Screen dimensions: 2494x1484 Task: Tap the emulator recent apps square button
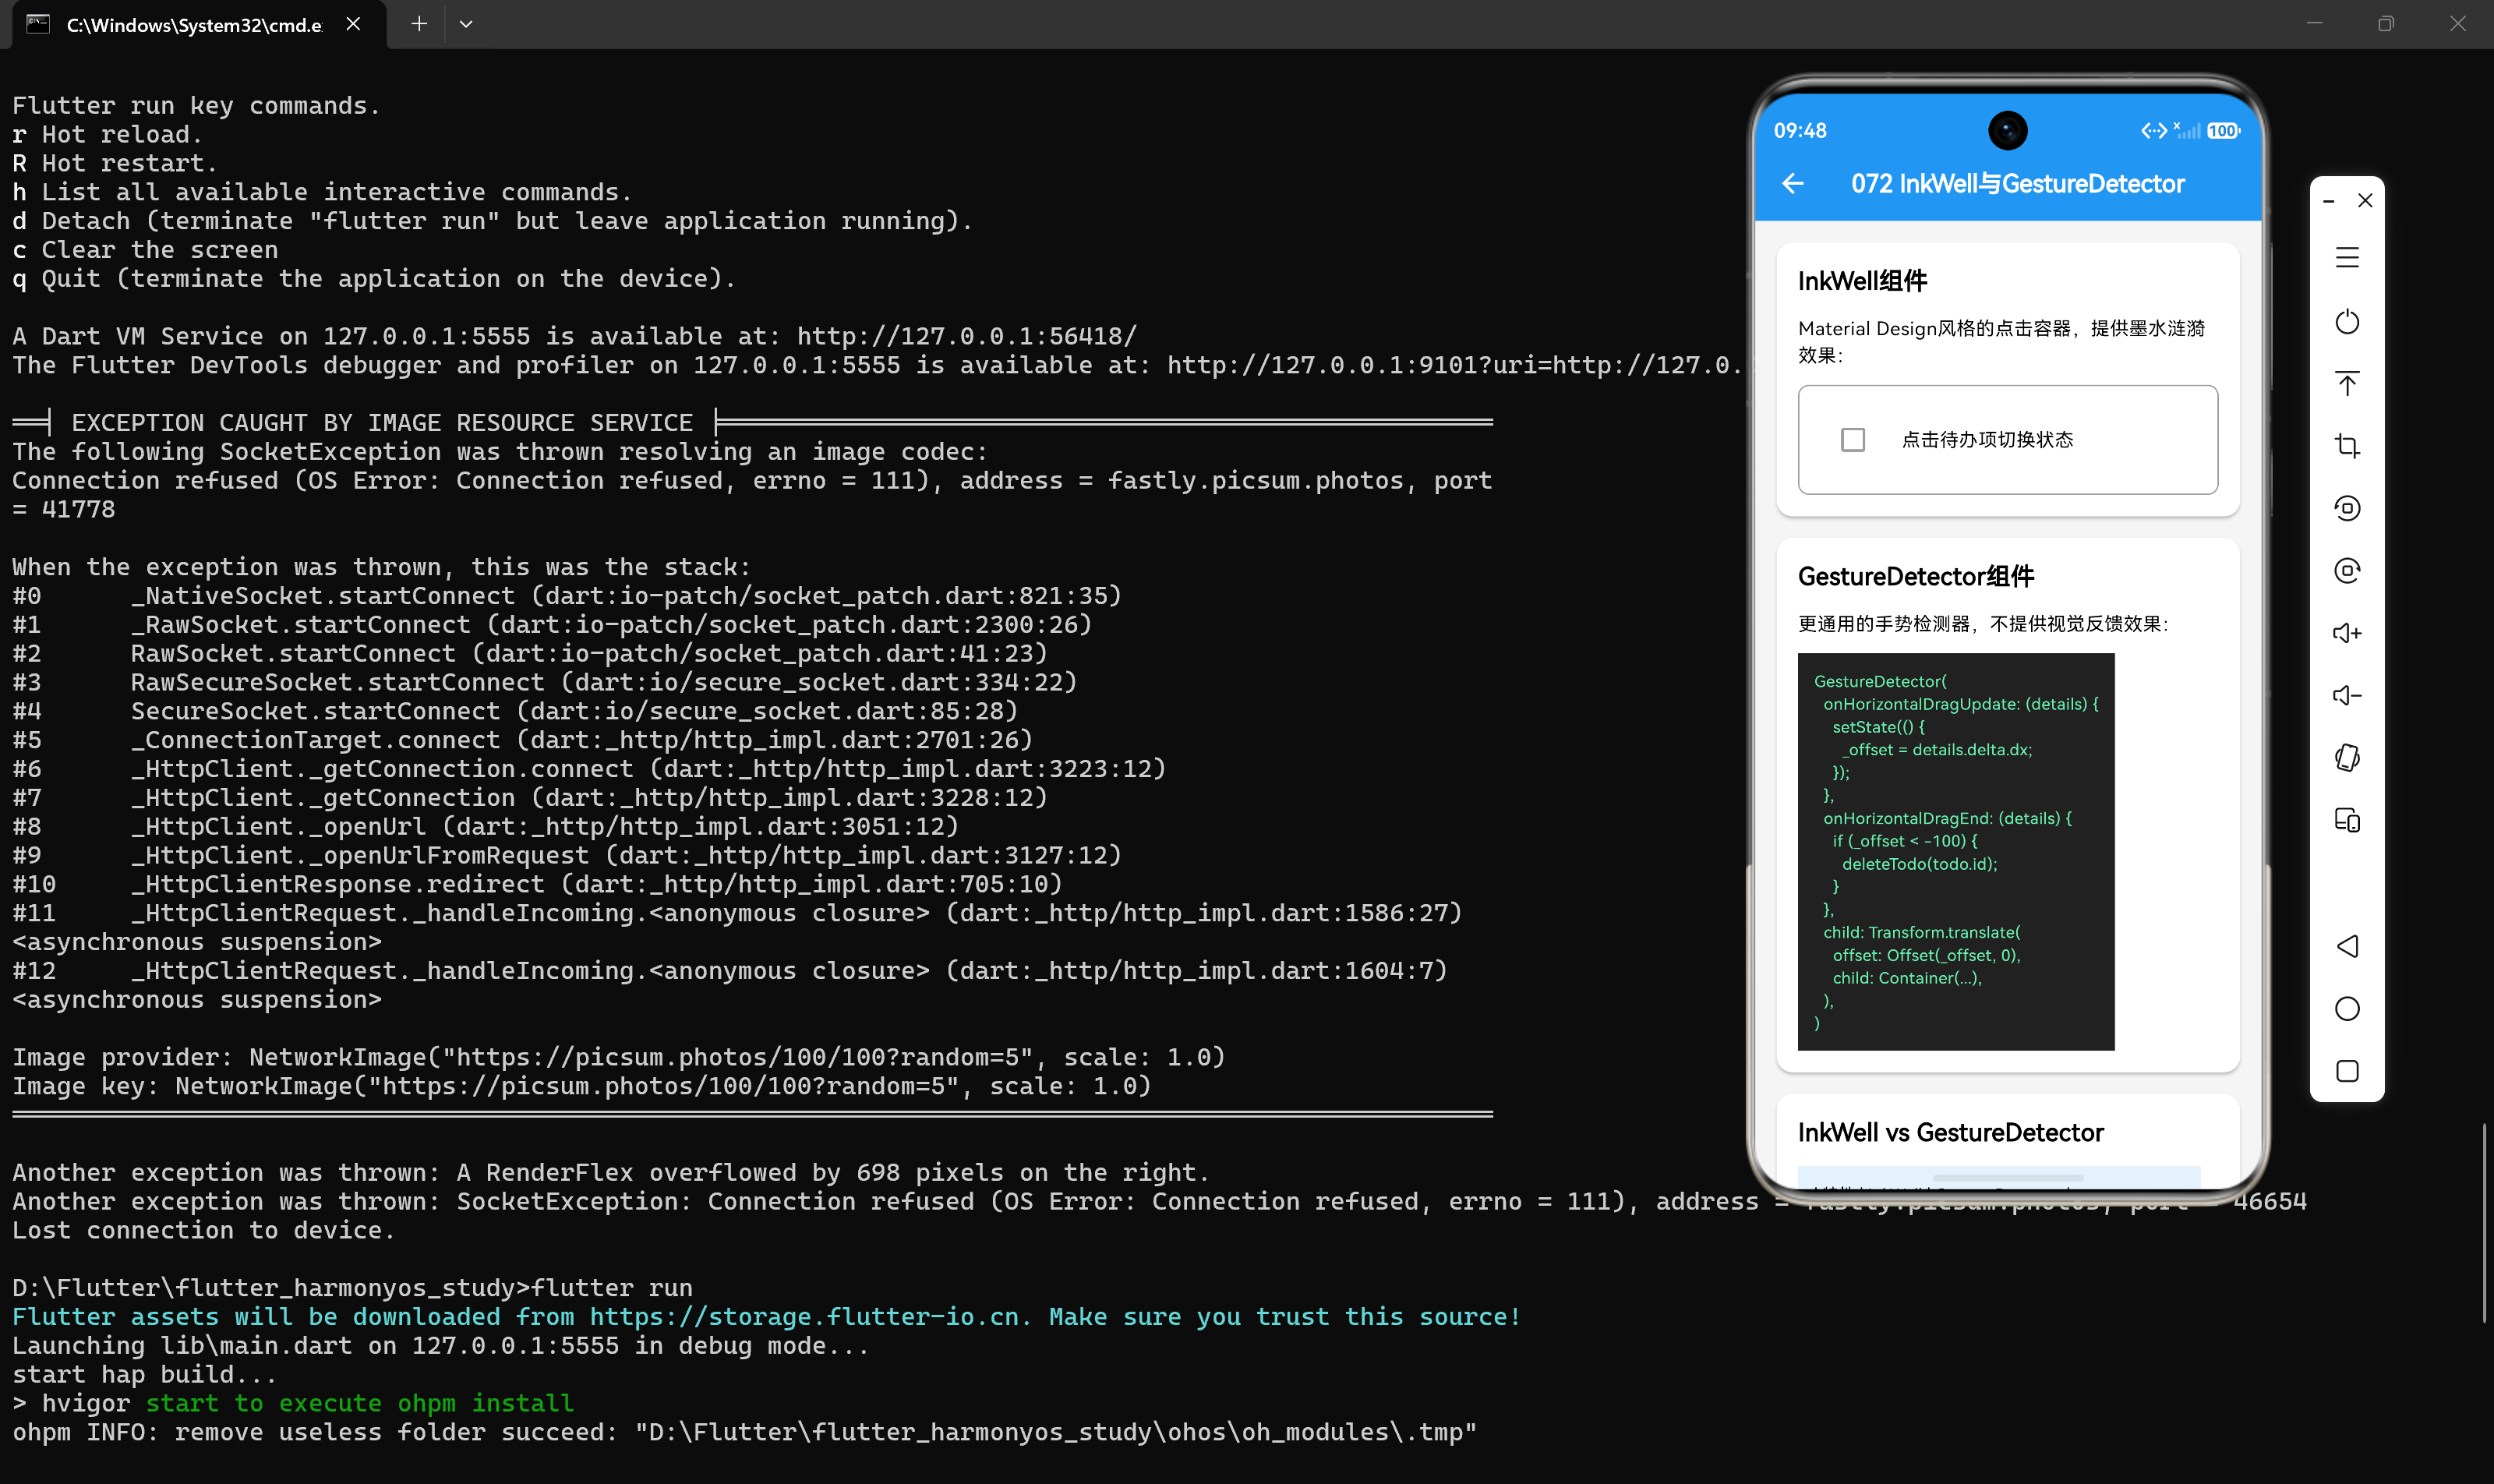click(2347, 1071)
